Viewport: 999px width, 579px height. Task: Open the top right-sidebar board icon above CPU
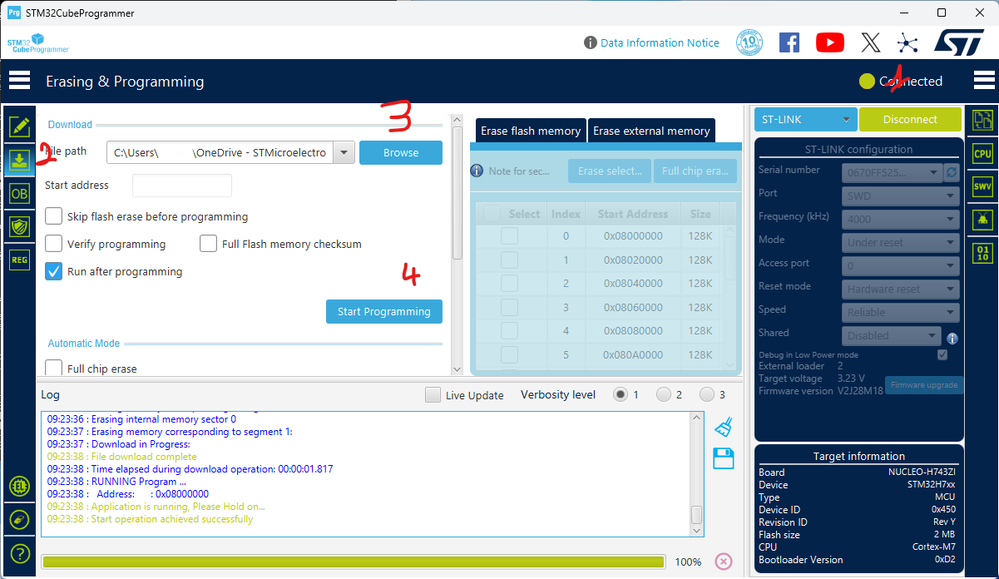pos(982,120)
